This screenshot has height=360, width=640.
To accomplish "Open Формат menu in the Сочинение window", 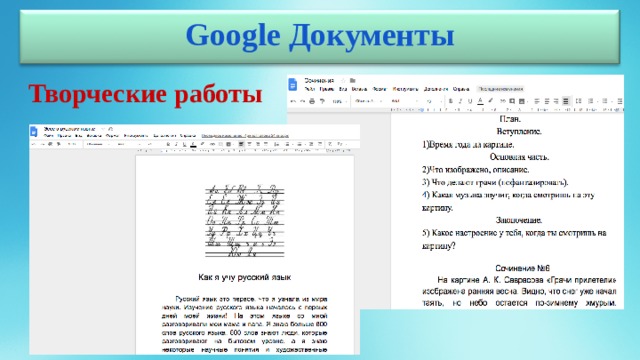I will pos(380,89).
